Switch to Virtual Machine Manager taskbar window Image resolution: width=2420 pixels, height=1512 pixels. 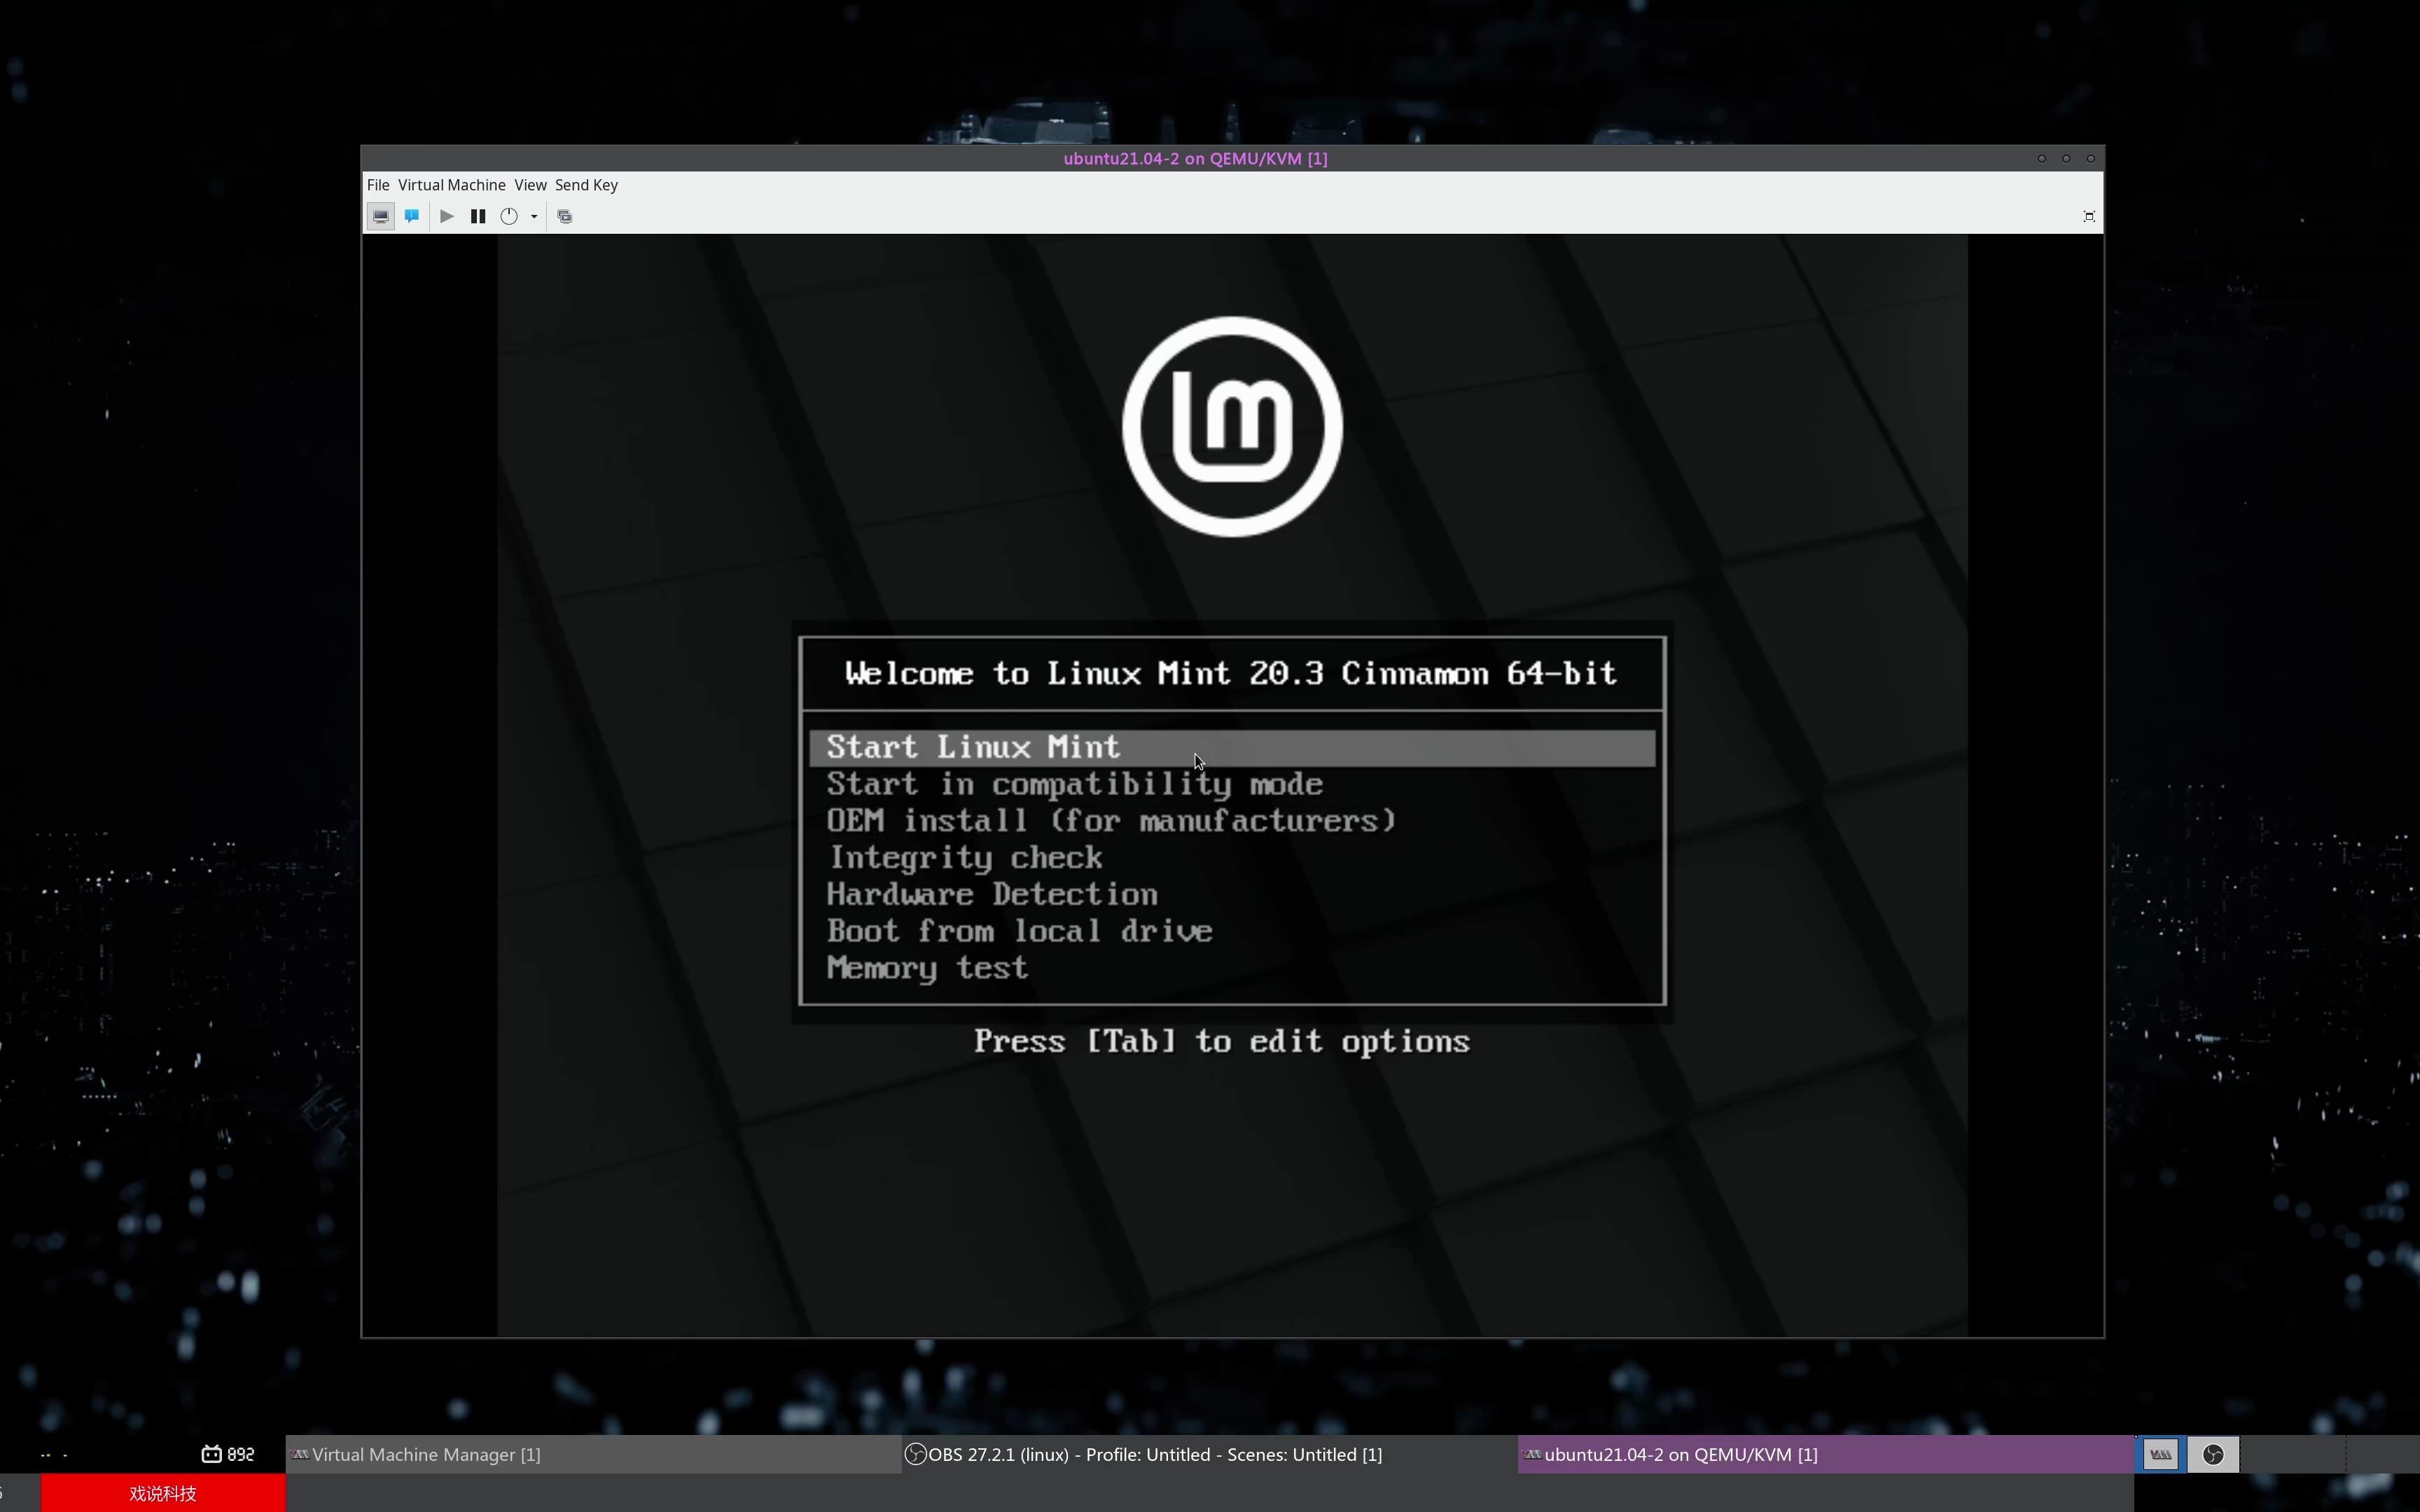coord(593,1454)
